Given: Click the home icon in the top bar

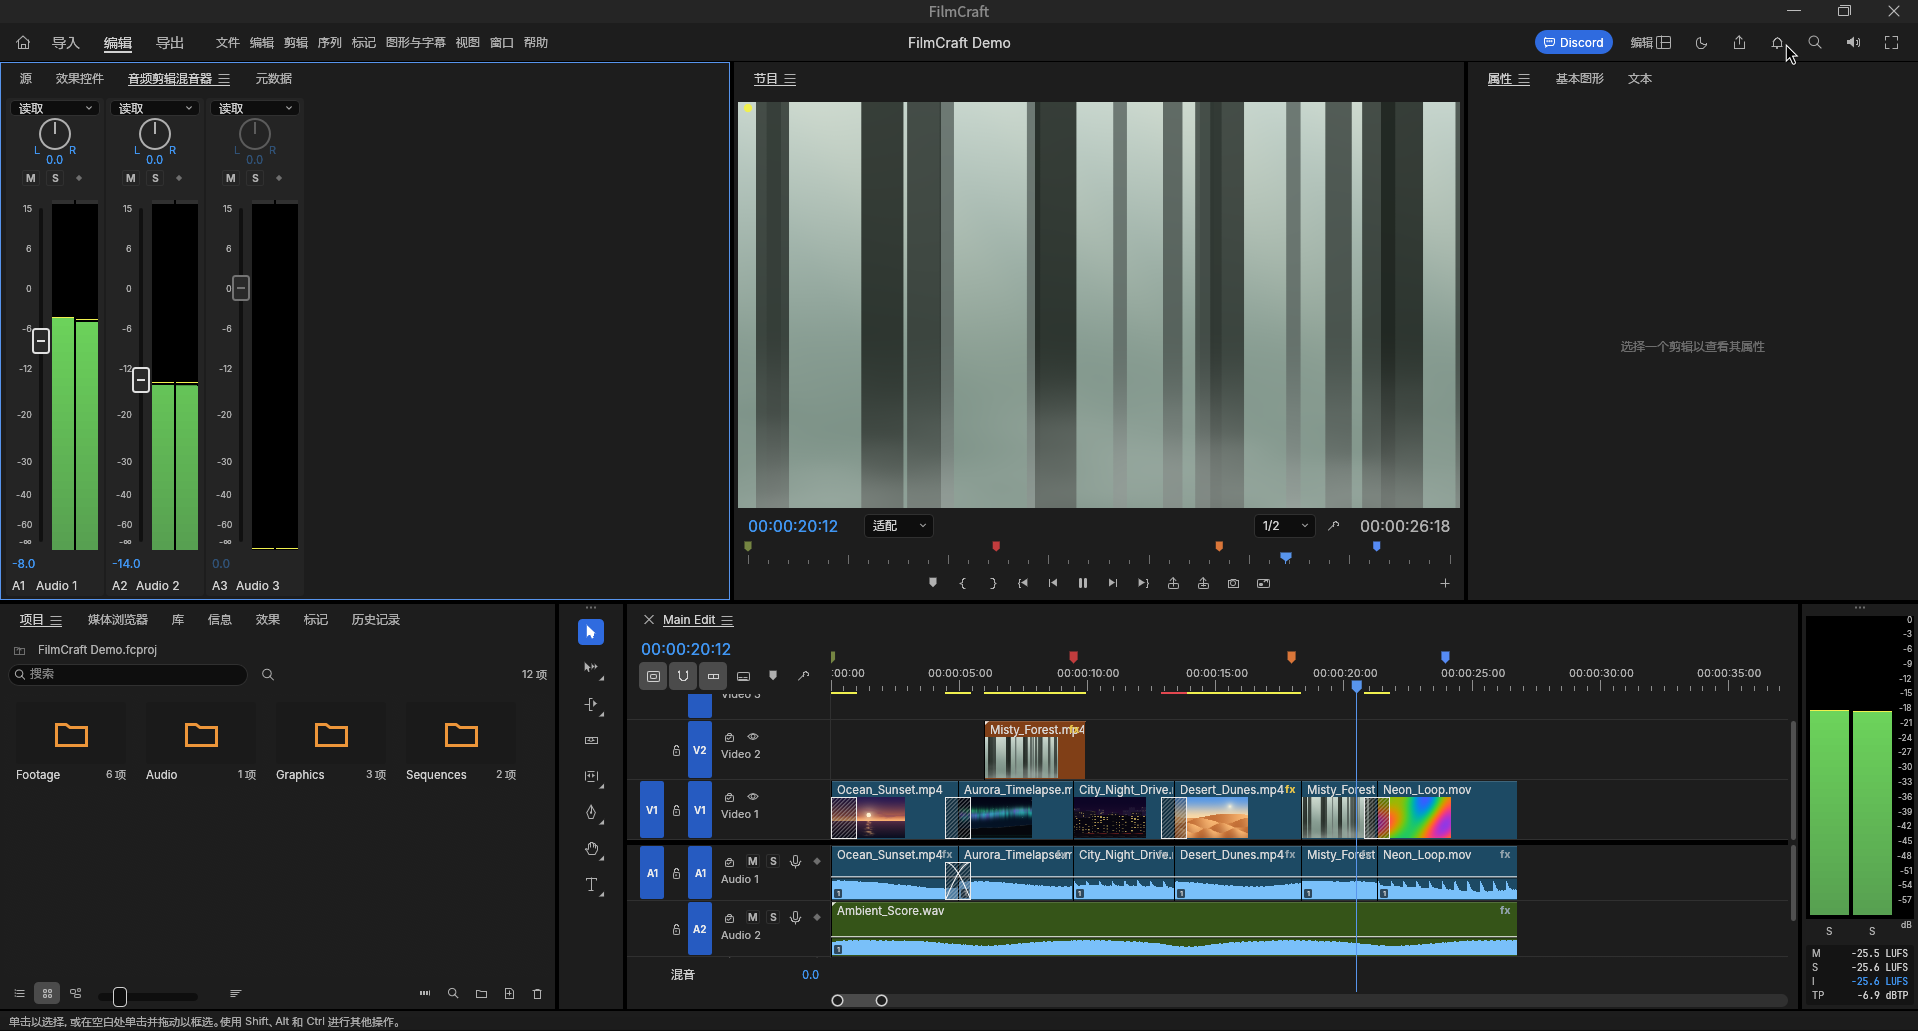Looking at the screenshot, I should pos(23,42).
